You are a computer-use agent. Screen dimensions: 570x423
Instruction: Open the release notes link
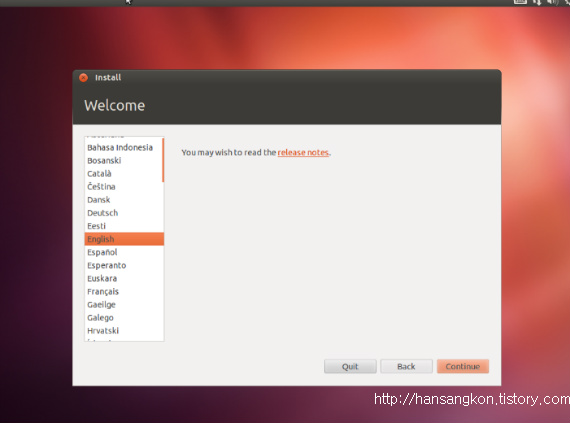point(303,153)
